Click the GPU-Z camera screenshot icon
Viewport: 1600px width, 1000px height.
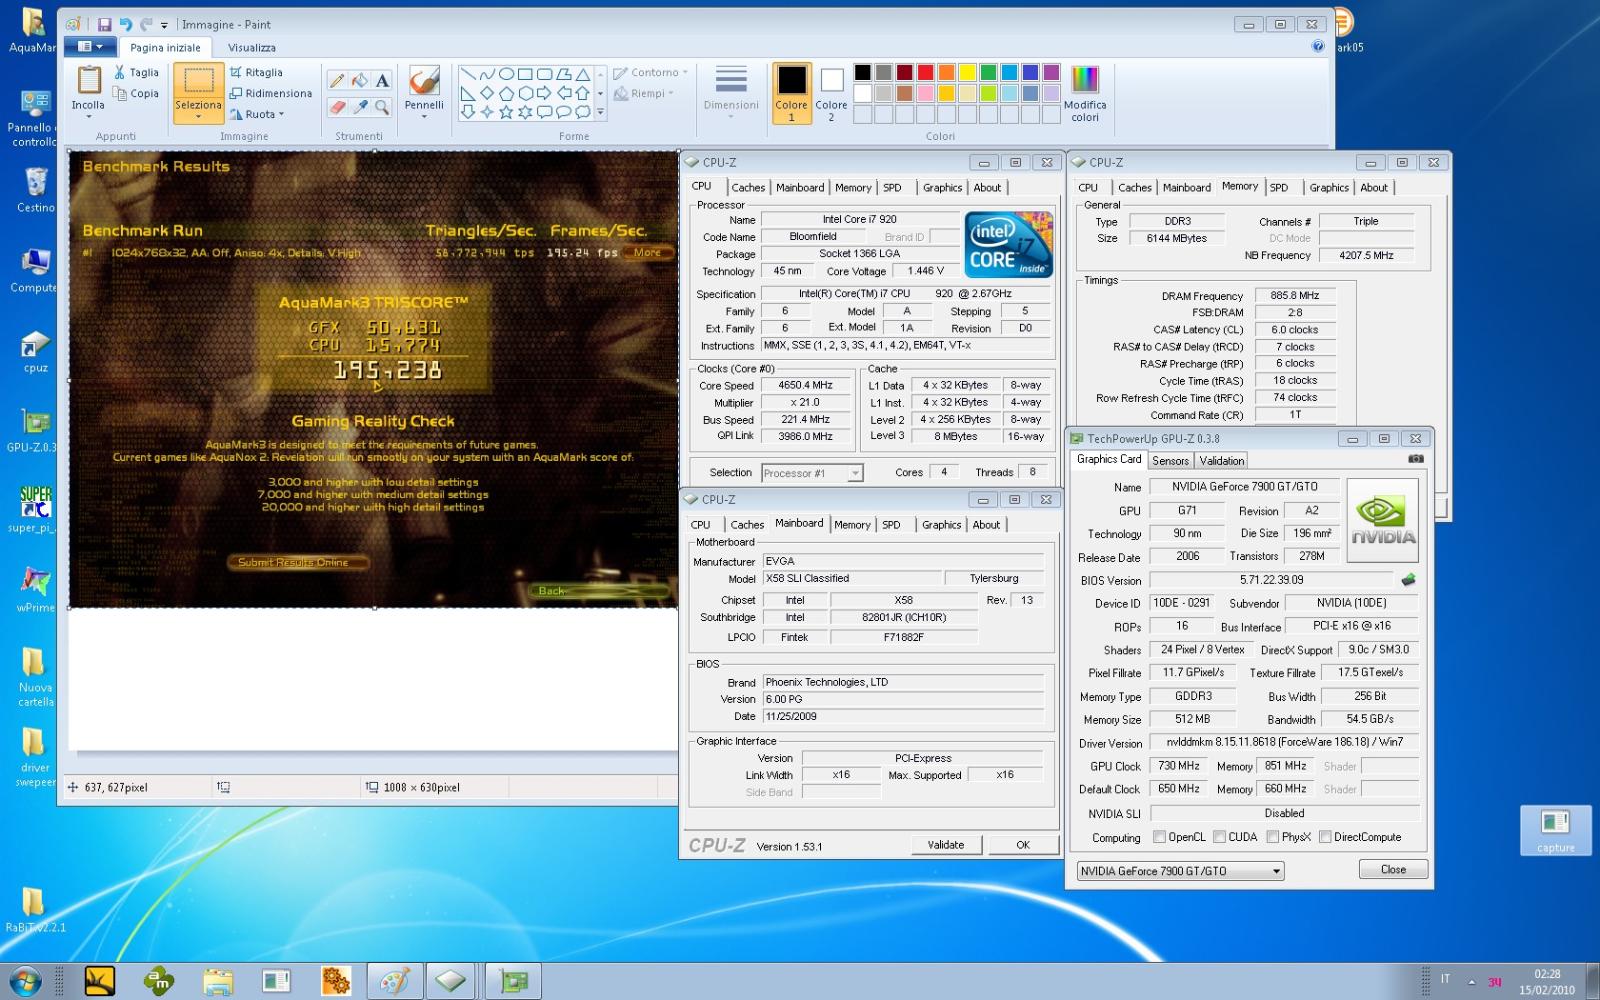pyautogui.click(x=1415, y=459)
